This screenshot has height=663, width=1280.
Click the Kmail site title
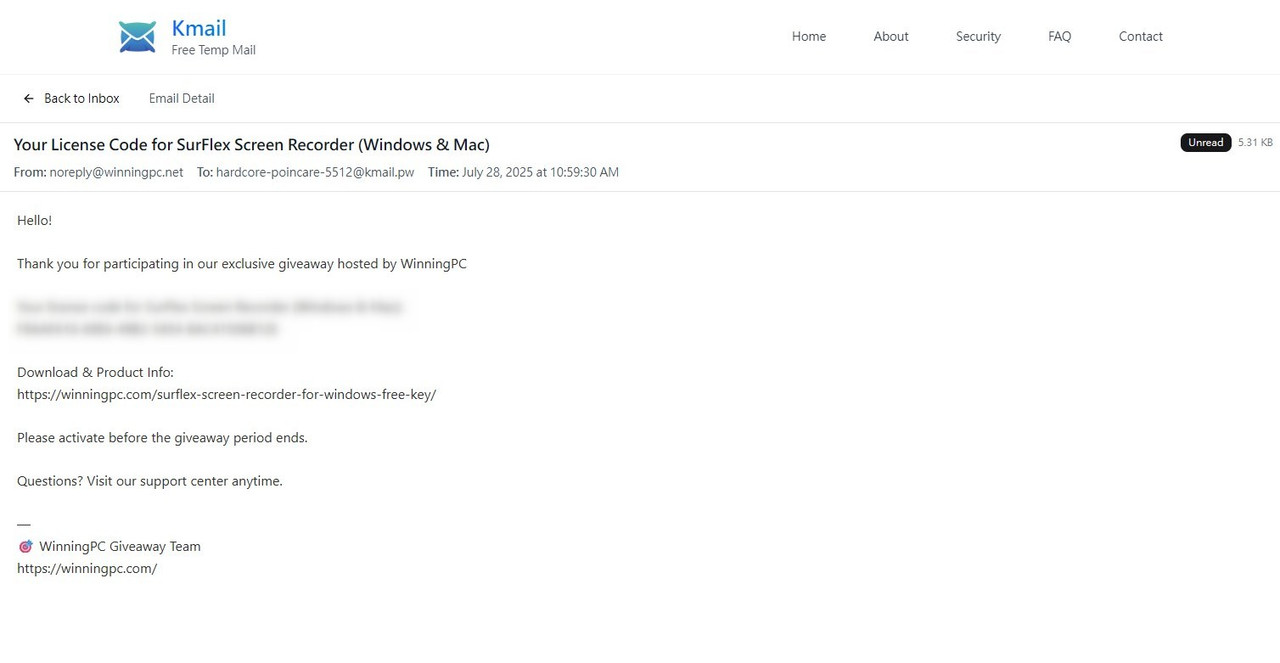point(199,28)
